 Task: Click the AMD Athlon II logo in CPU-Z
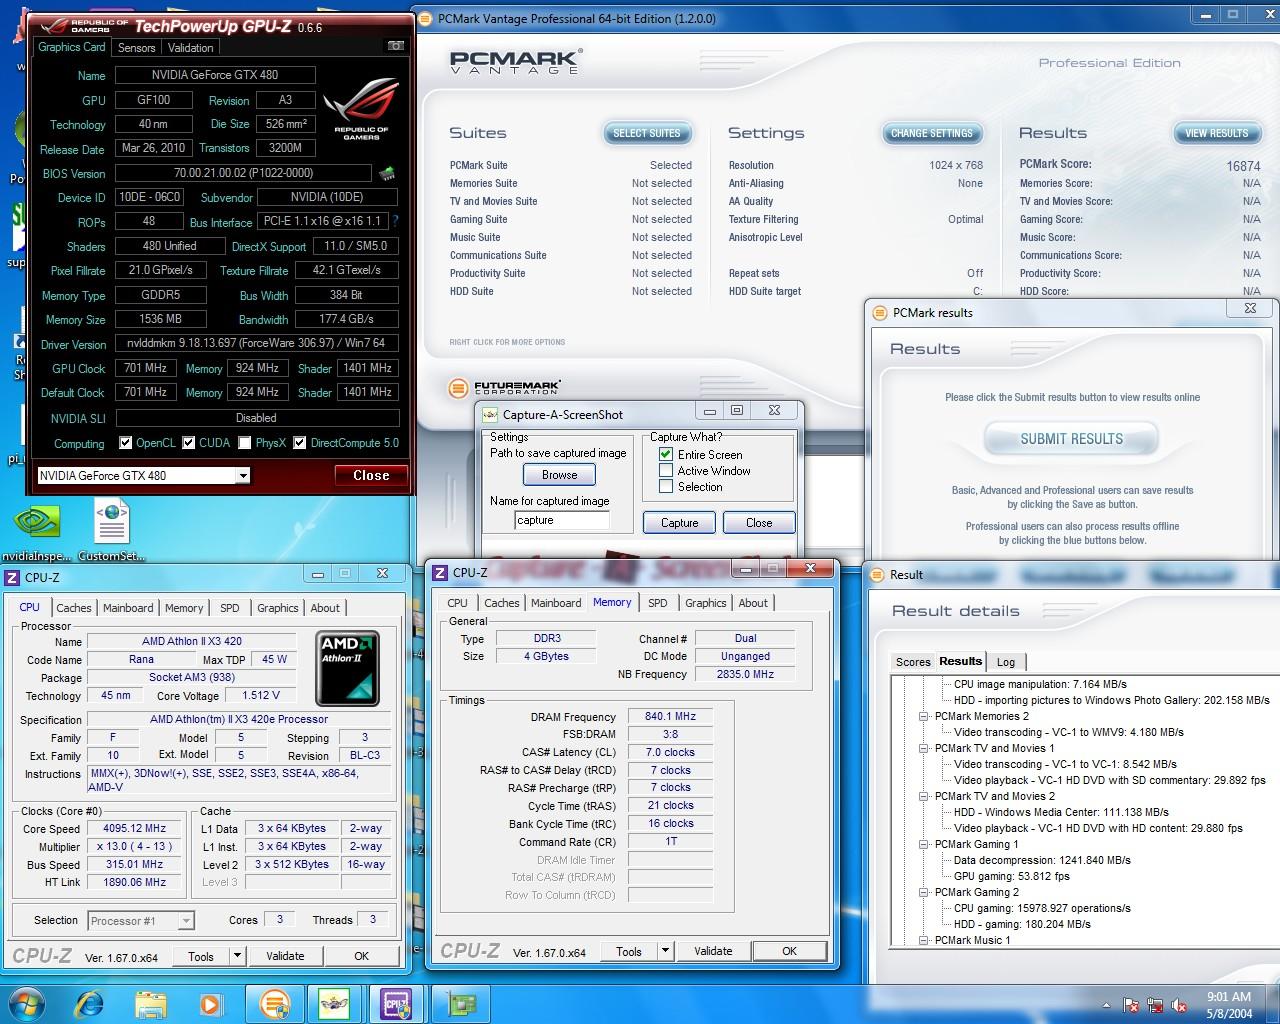pos(347,668)
